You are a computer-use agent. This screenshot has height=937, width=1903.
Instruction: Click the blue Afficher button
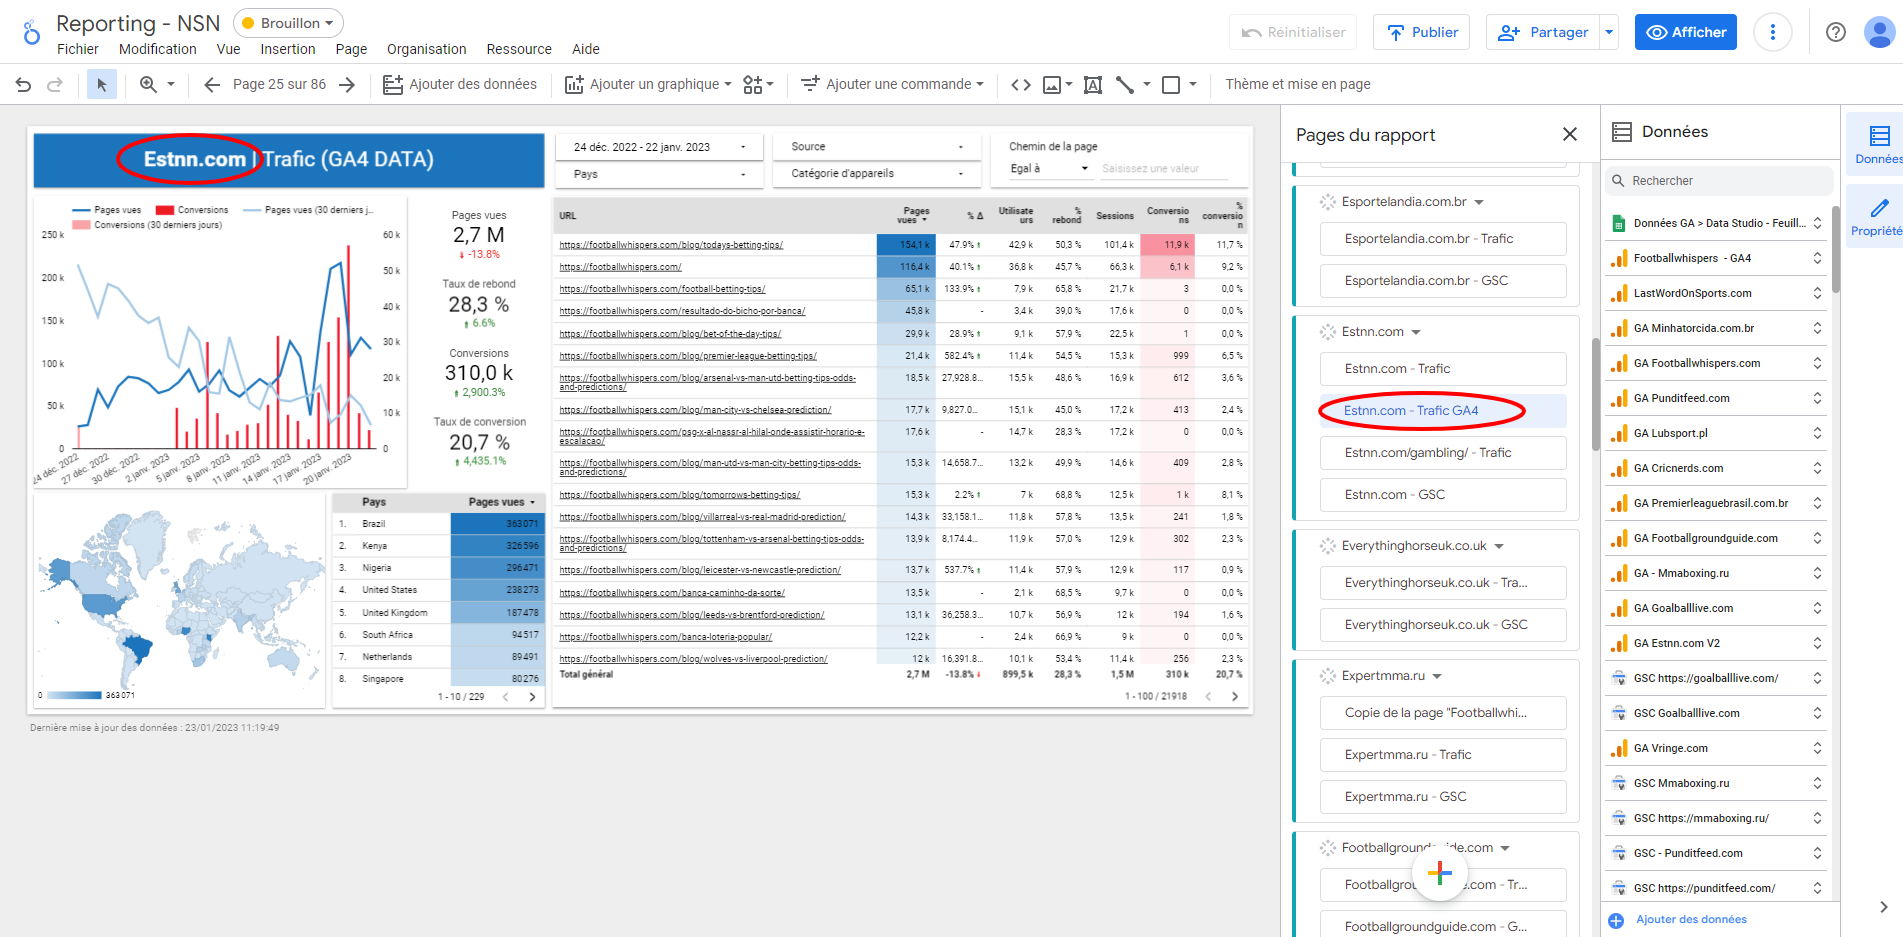click(x=1685, y=32)
